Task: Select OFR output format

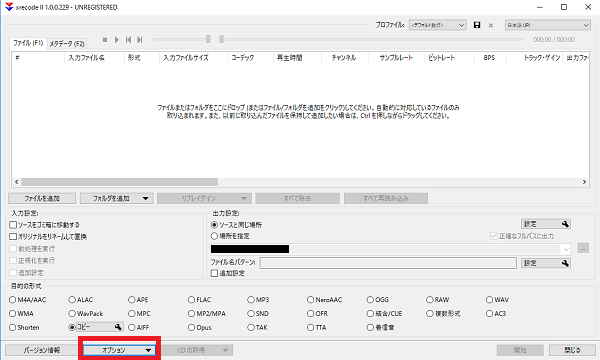Action: (310, 314)
